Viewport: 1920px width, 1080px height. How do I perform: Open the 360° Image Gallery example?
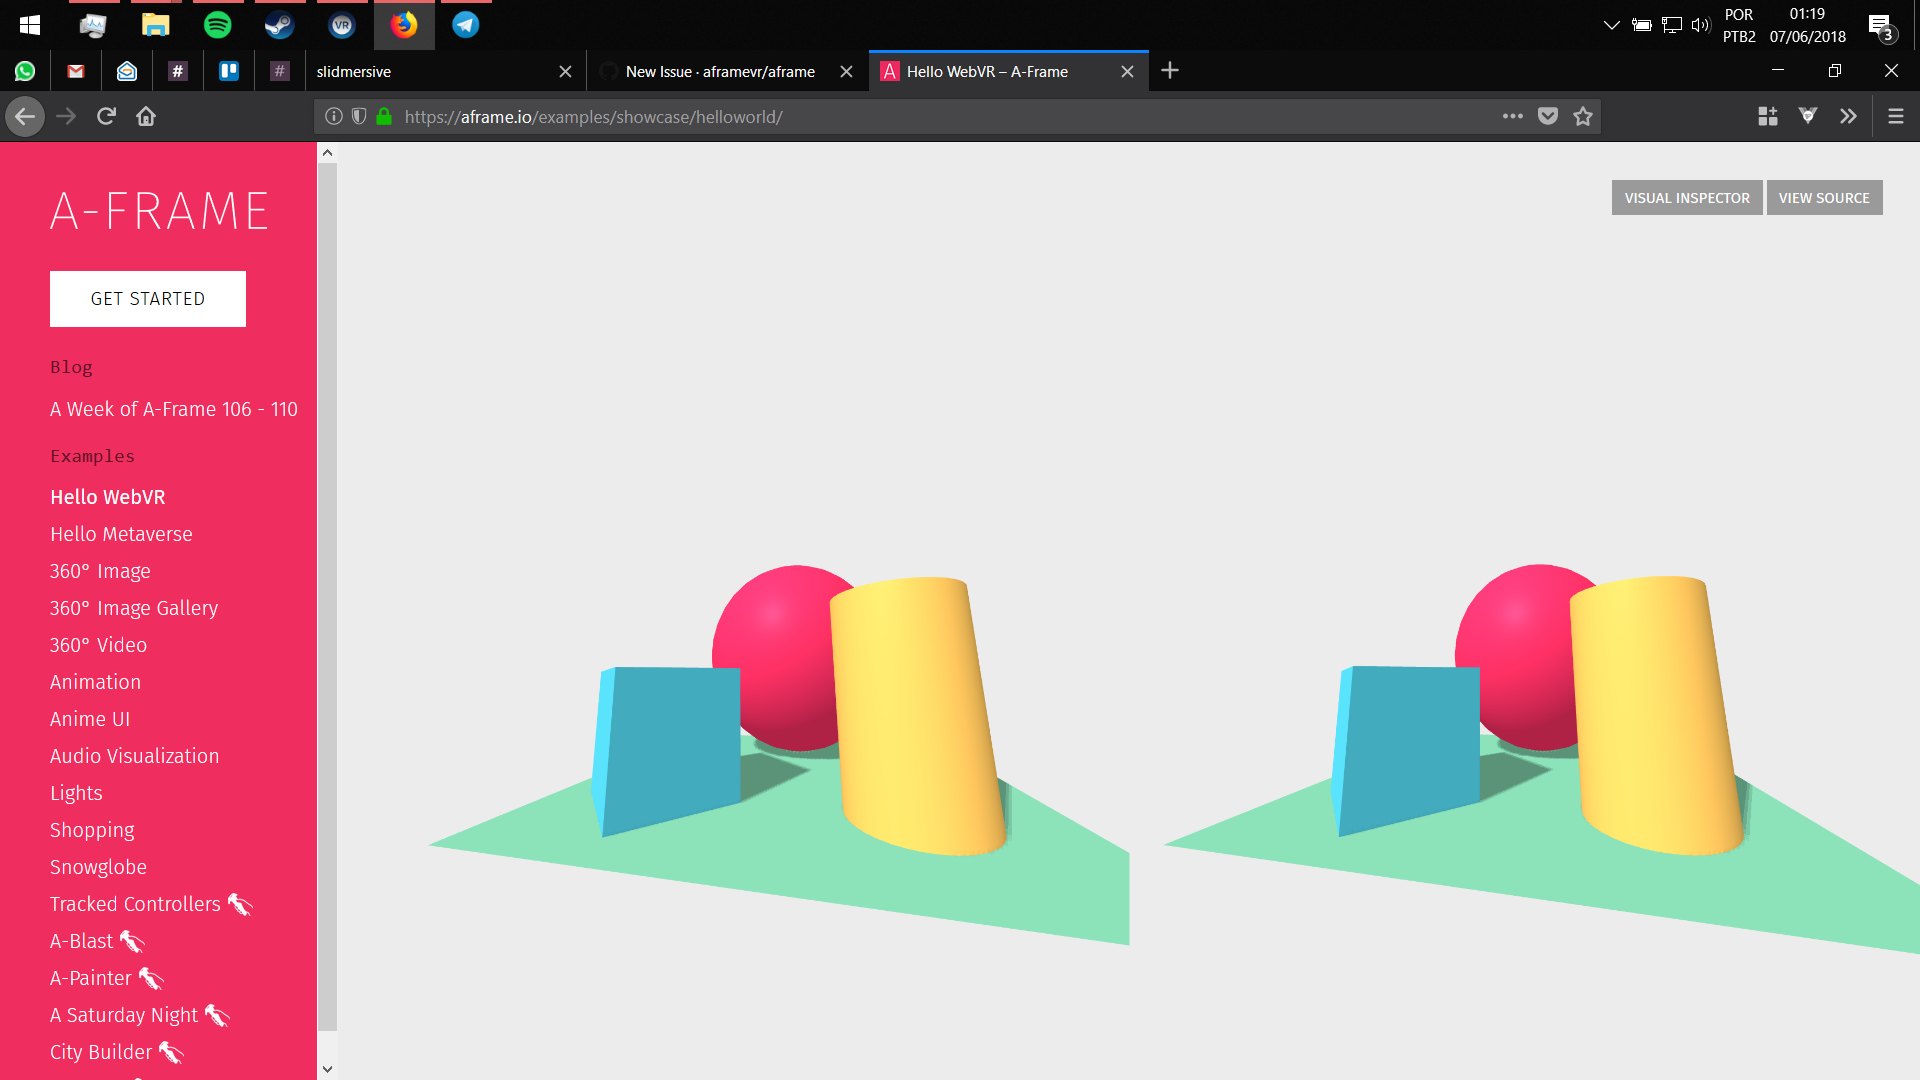(x=134, y=607)
